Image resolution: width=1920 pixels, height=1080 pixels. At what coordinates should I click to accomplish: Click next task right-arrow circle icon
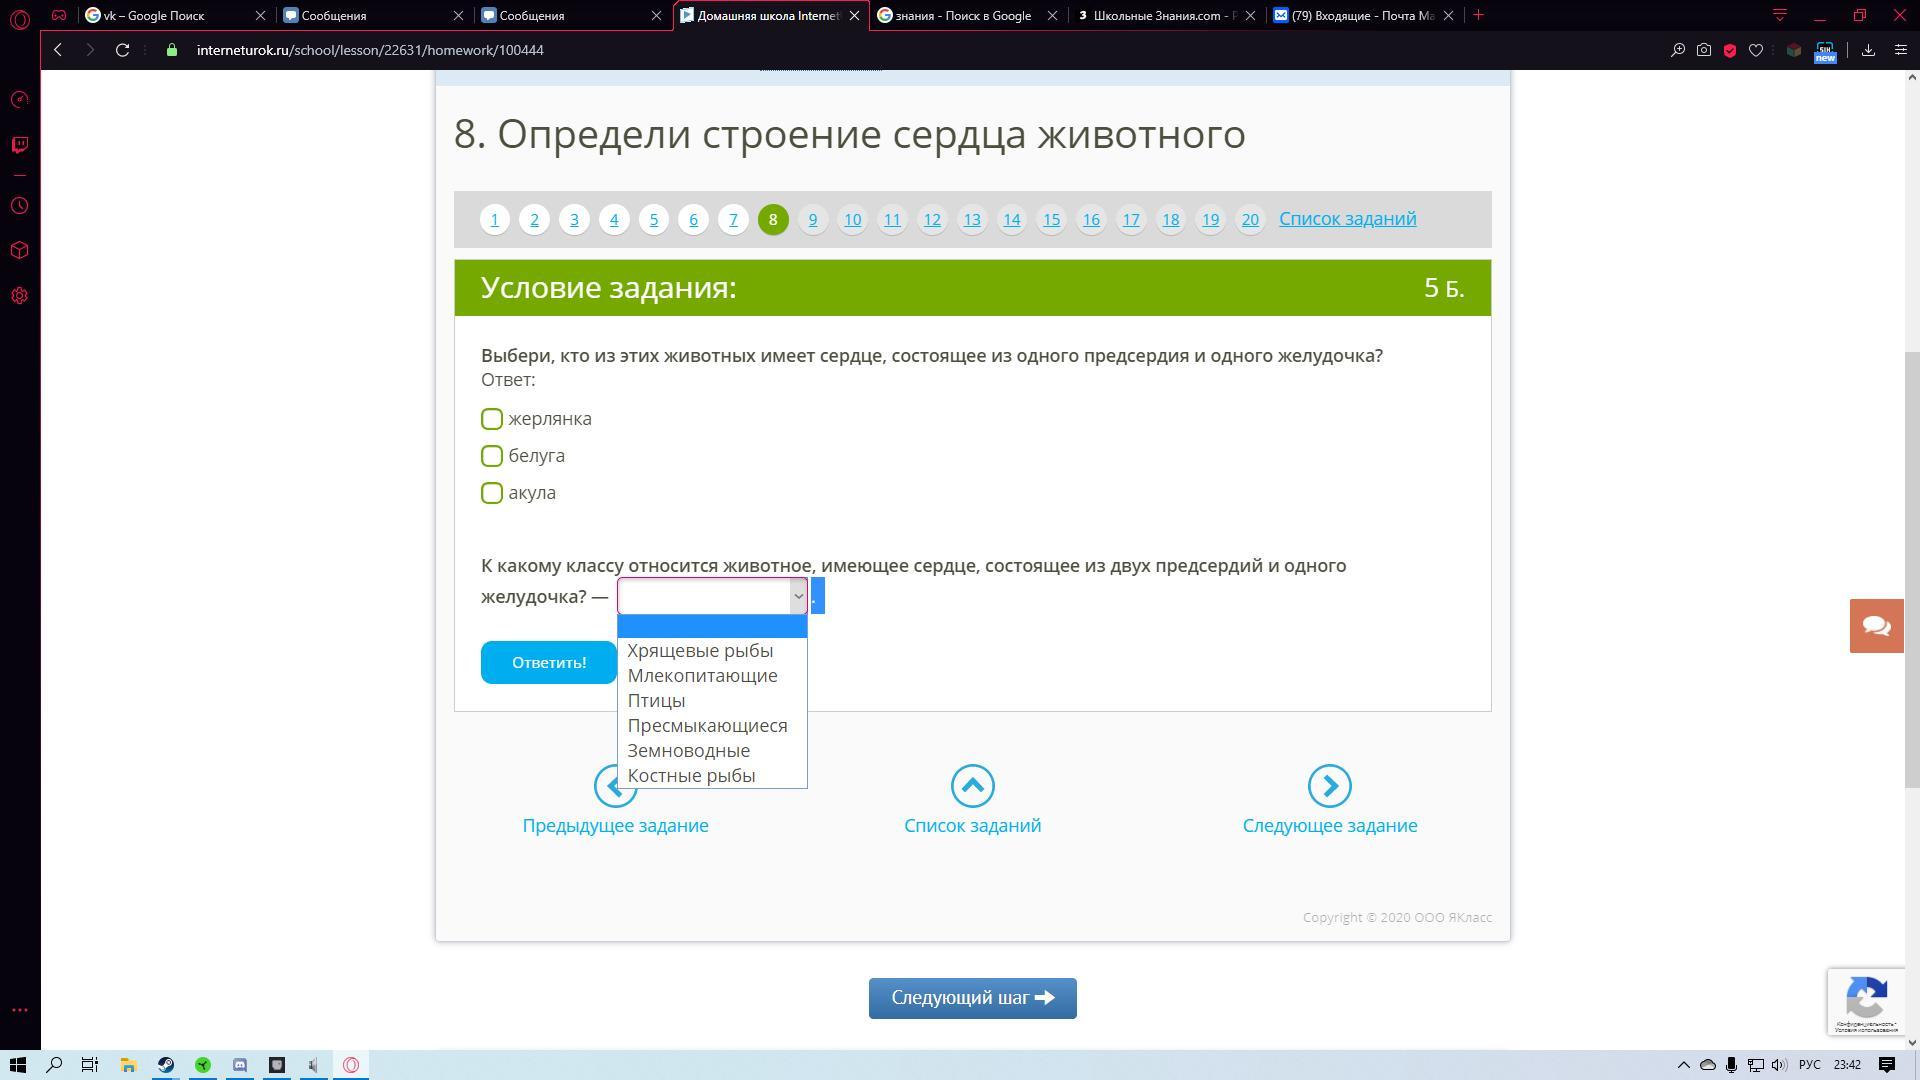click(x=1329, y=786)
